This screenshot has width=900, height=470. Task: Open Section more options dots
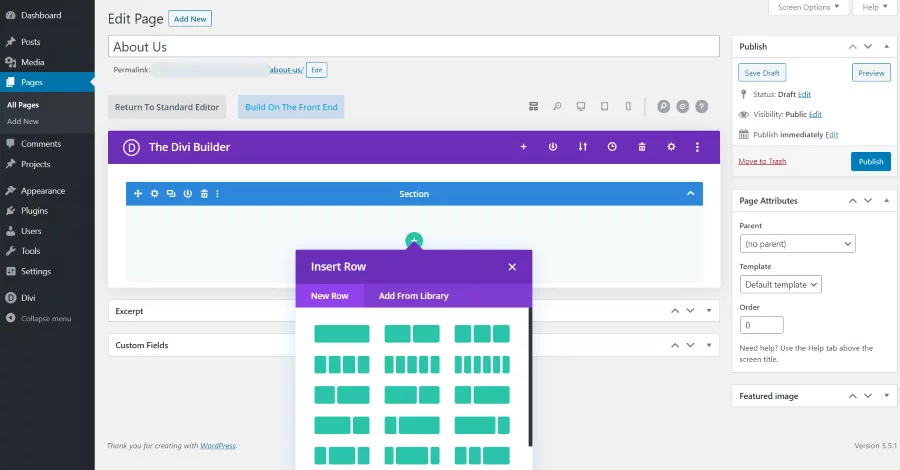[x=218, y=194]
